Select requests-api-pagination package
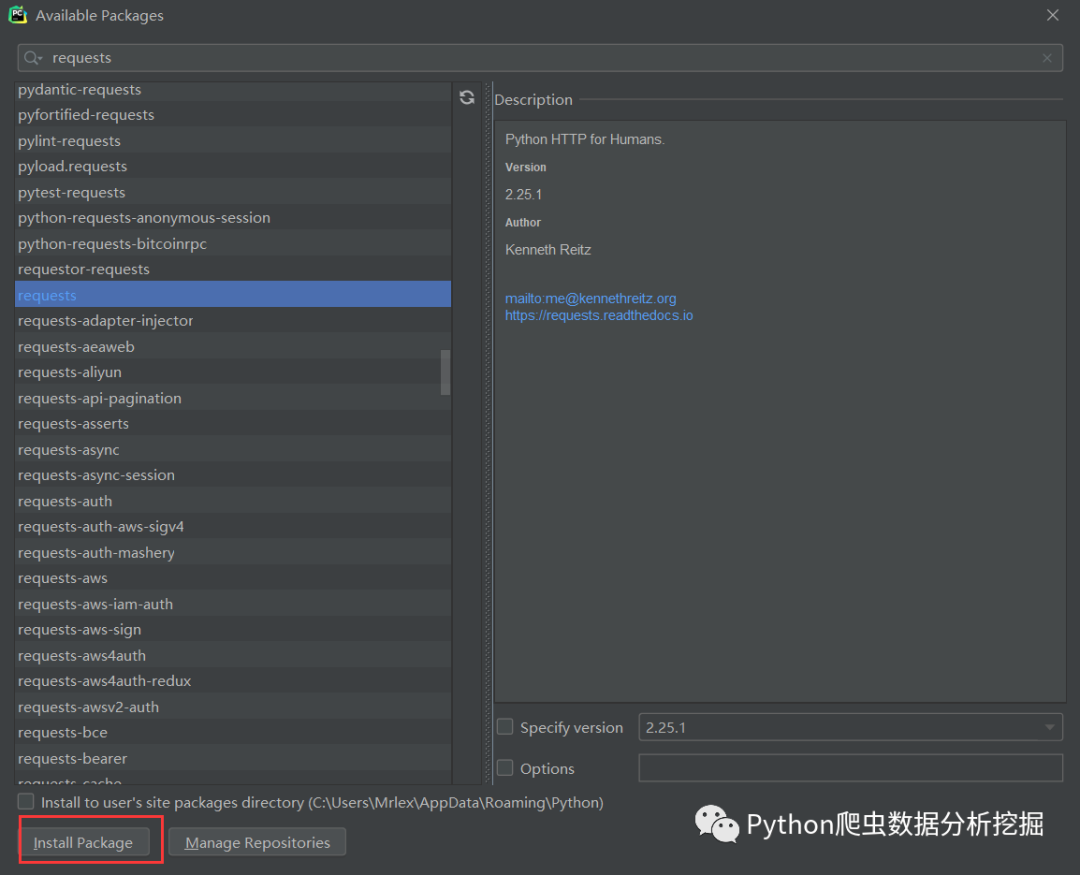The image size is (1080, 875). 233,398
